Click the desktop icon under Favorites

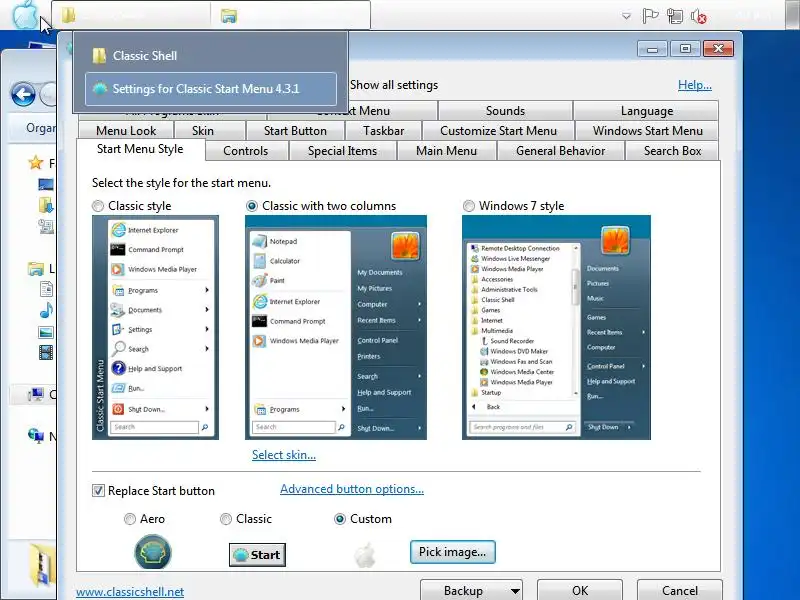(x=46, y=184)
